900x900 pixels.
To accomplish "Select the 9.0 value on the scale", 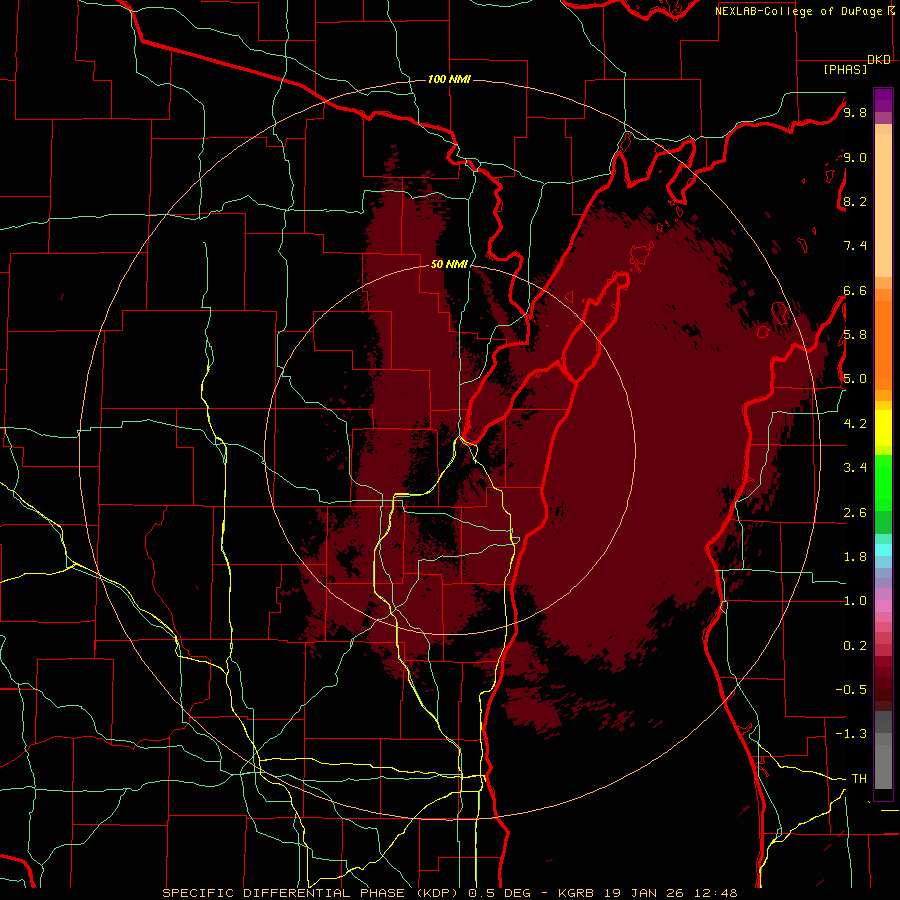I will pos(855,157).
